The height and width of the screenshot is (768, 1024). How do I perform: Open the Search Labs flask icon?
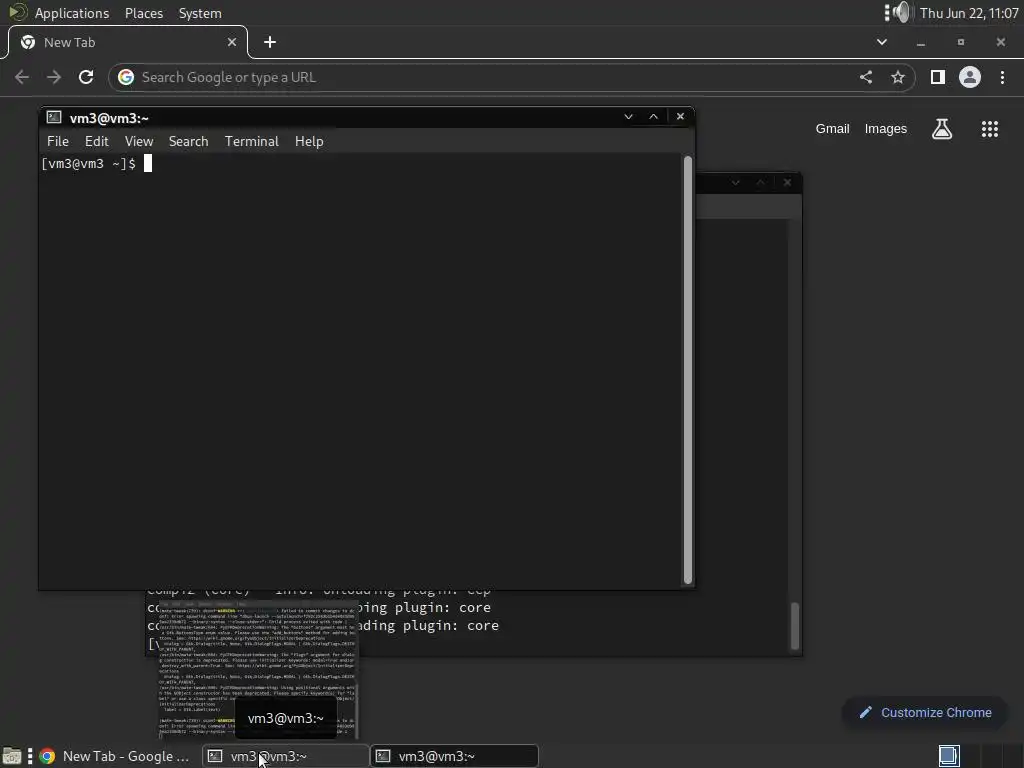(942, 129)
